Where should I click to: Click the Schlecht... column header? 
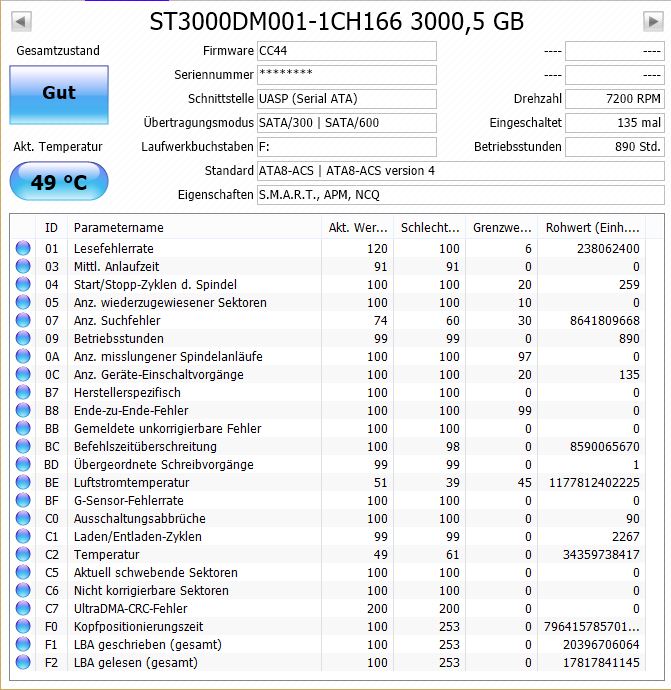click(x=430, y=228)
